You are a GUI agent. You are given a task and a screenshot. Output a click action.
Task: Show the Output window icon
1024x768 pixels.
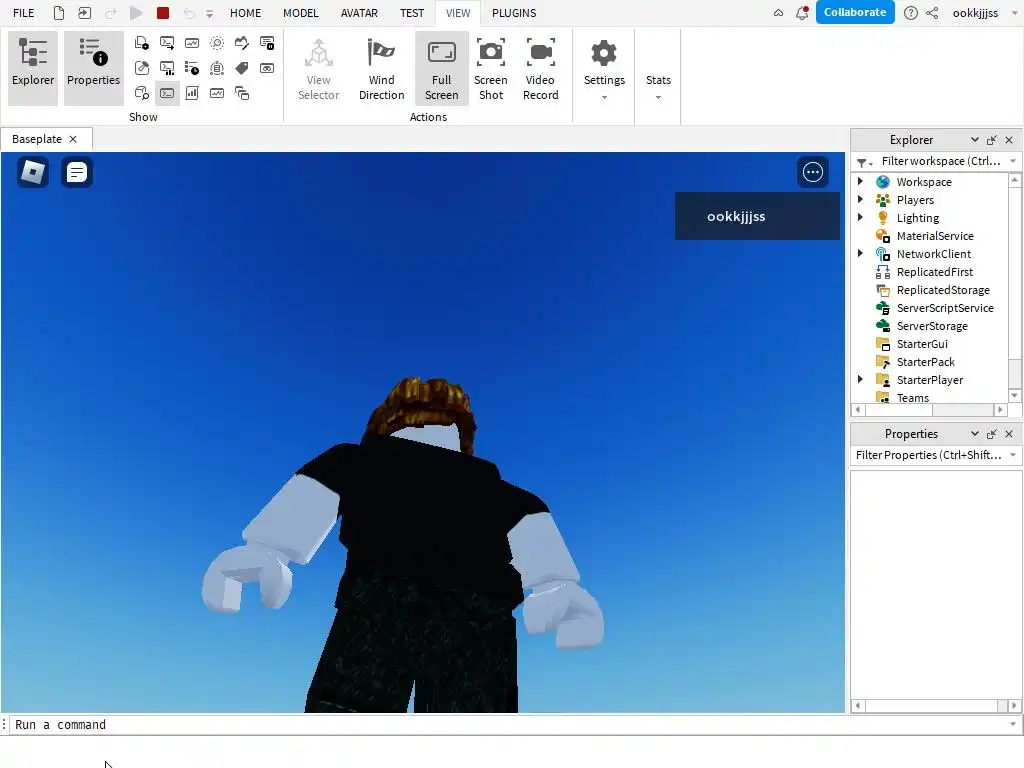click(167, 43)
